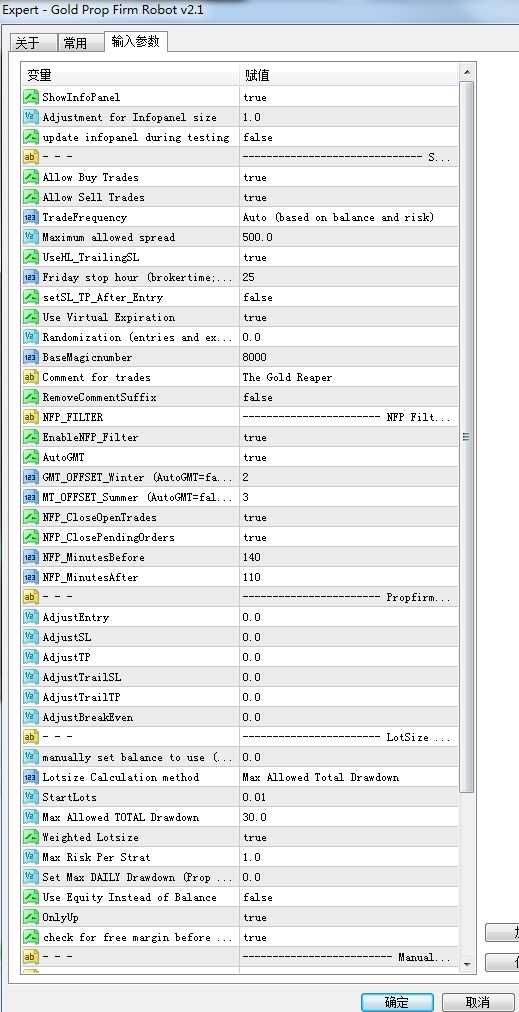Toggle the OnlyUp true value

coord(349,918)
